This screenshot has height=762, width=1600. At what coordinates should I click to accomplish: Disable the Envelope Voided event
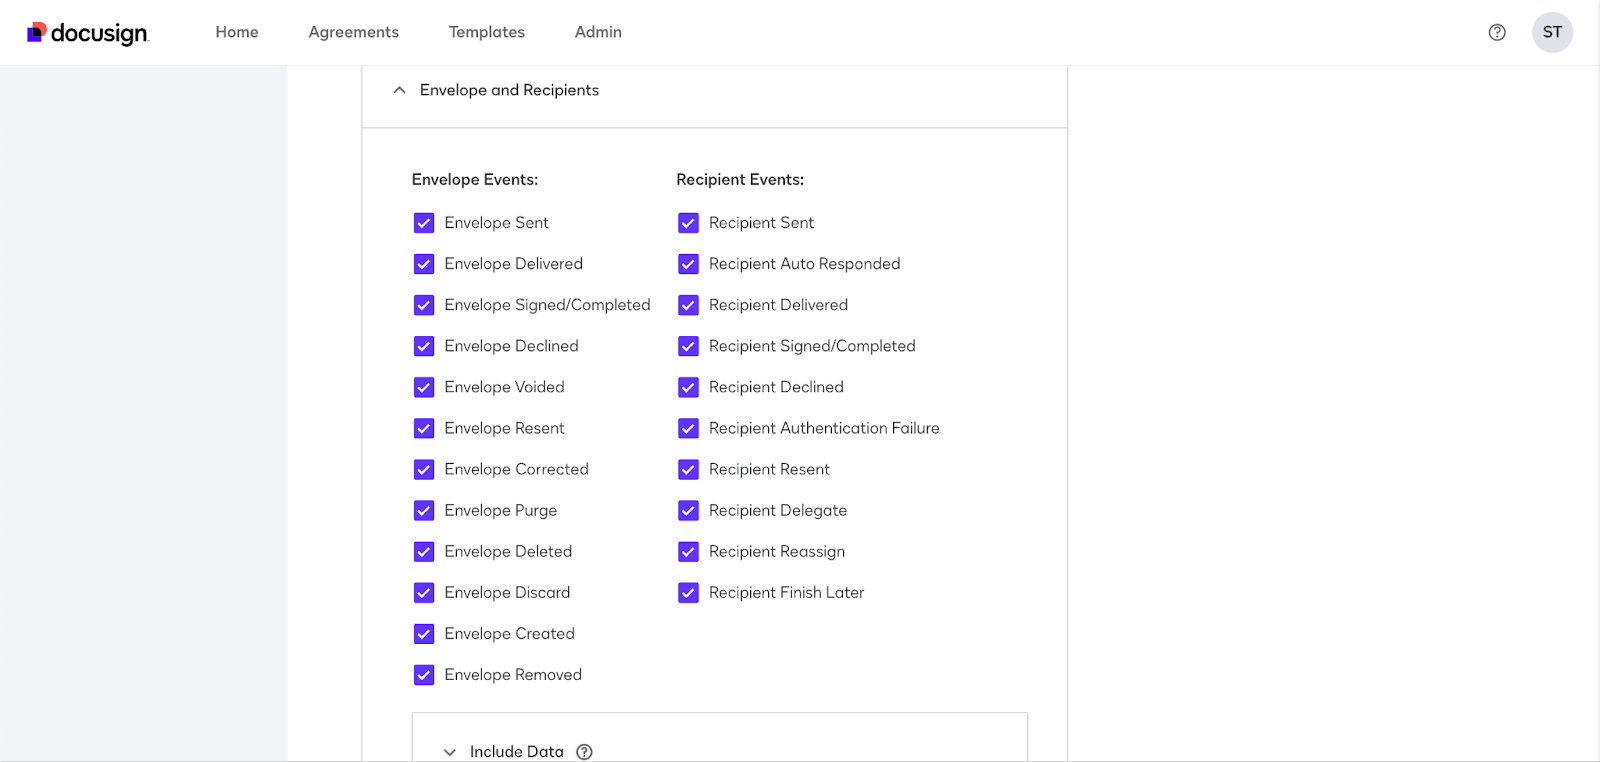tap(424, 387)
